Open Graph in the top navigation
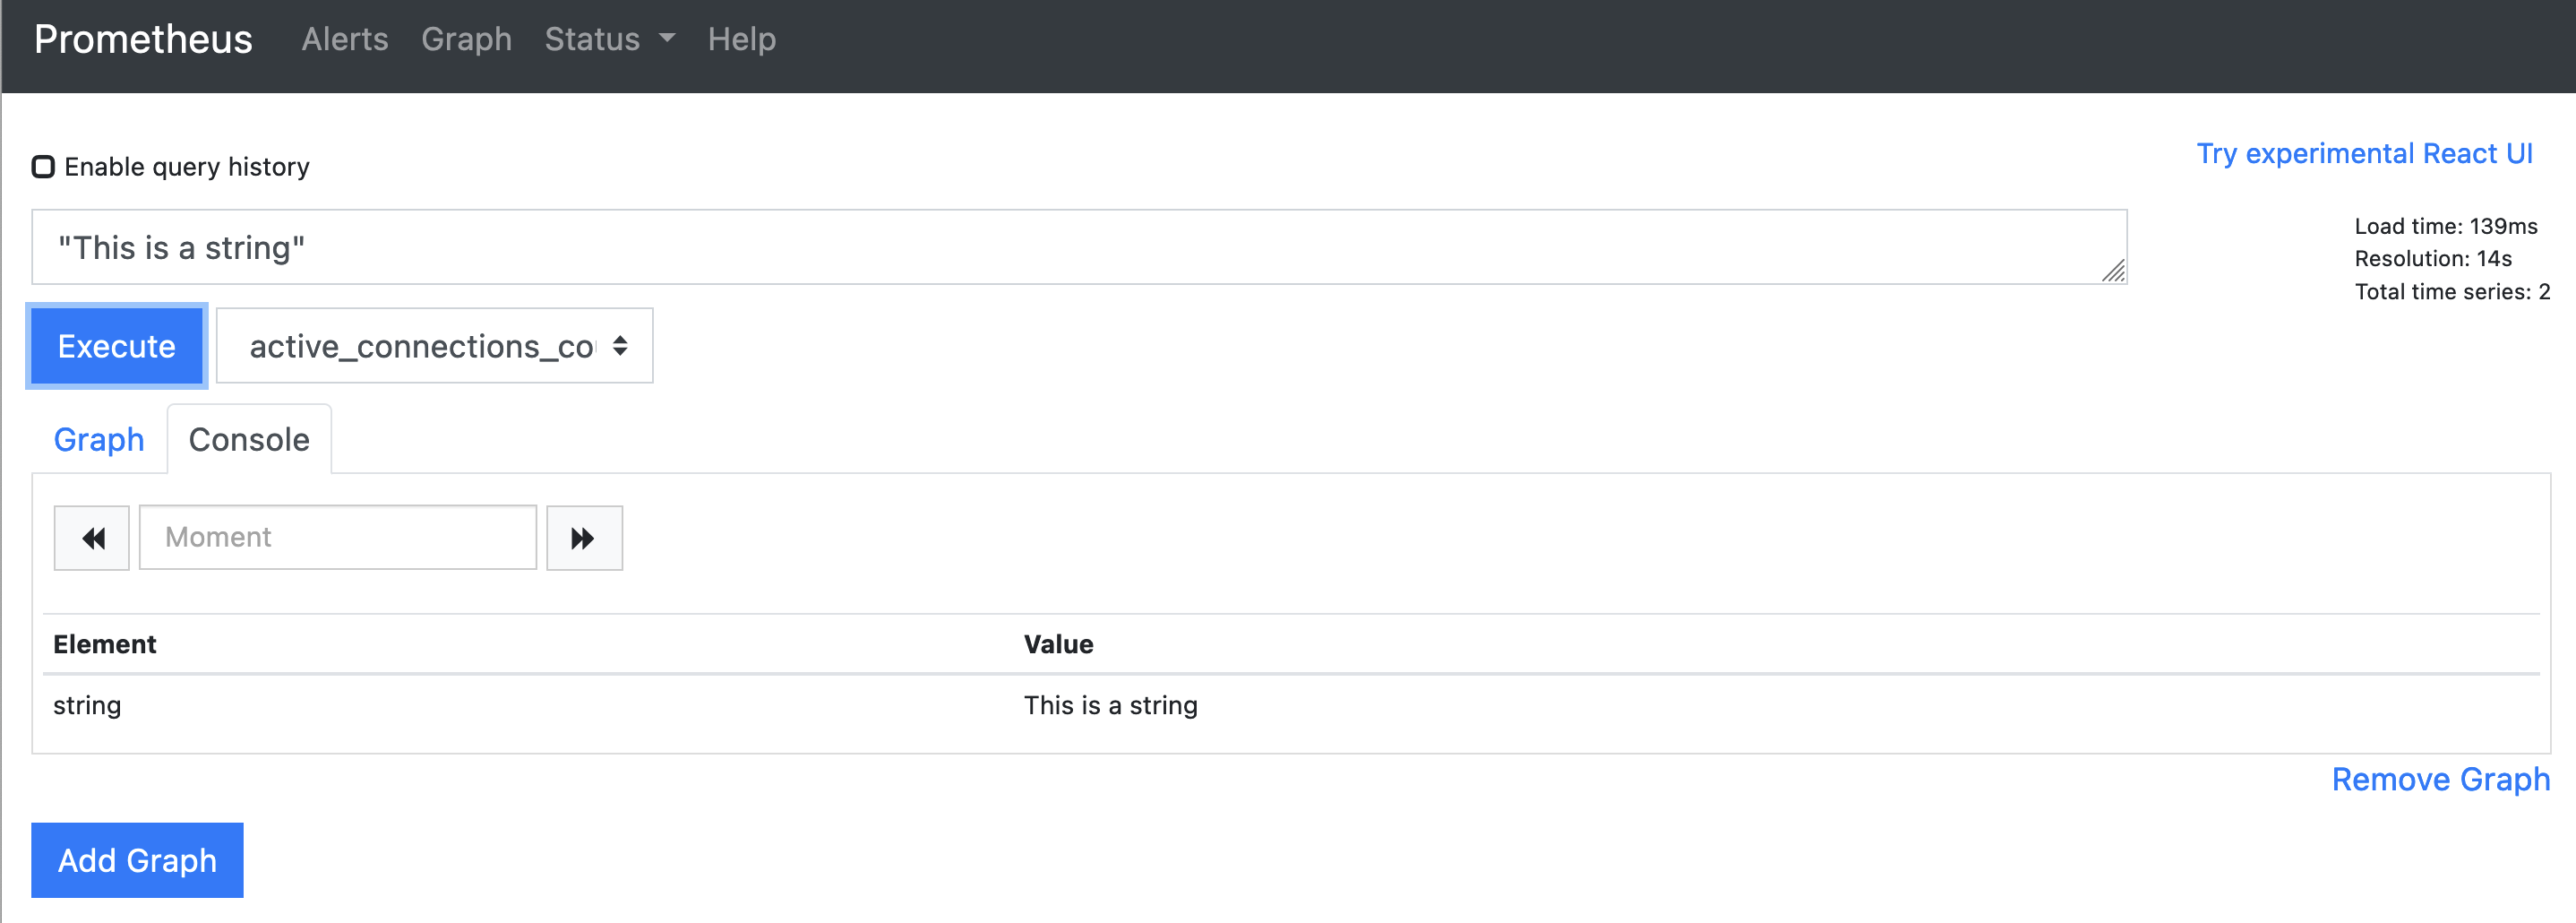Screen dimensions: 2576x923 coord(466,39)
